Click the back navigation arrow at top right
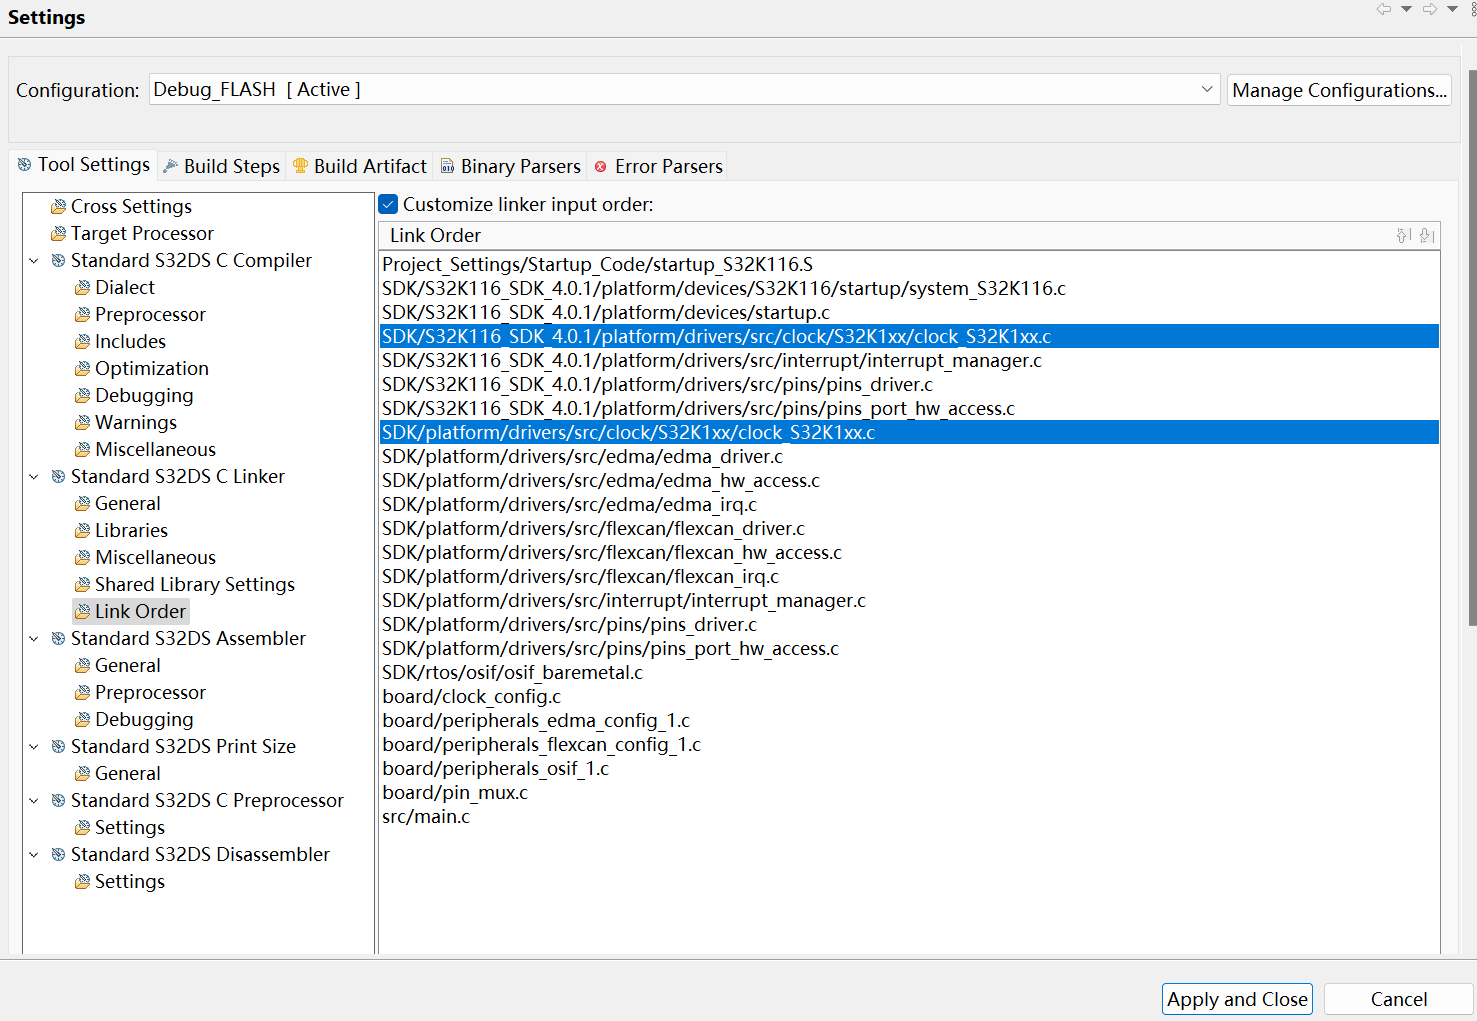 [1384, 9]
